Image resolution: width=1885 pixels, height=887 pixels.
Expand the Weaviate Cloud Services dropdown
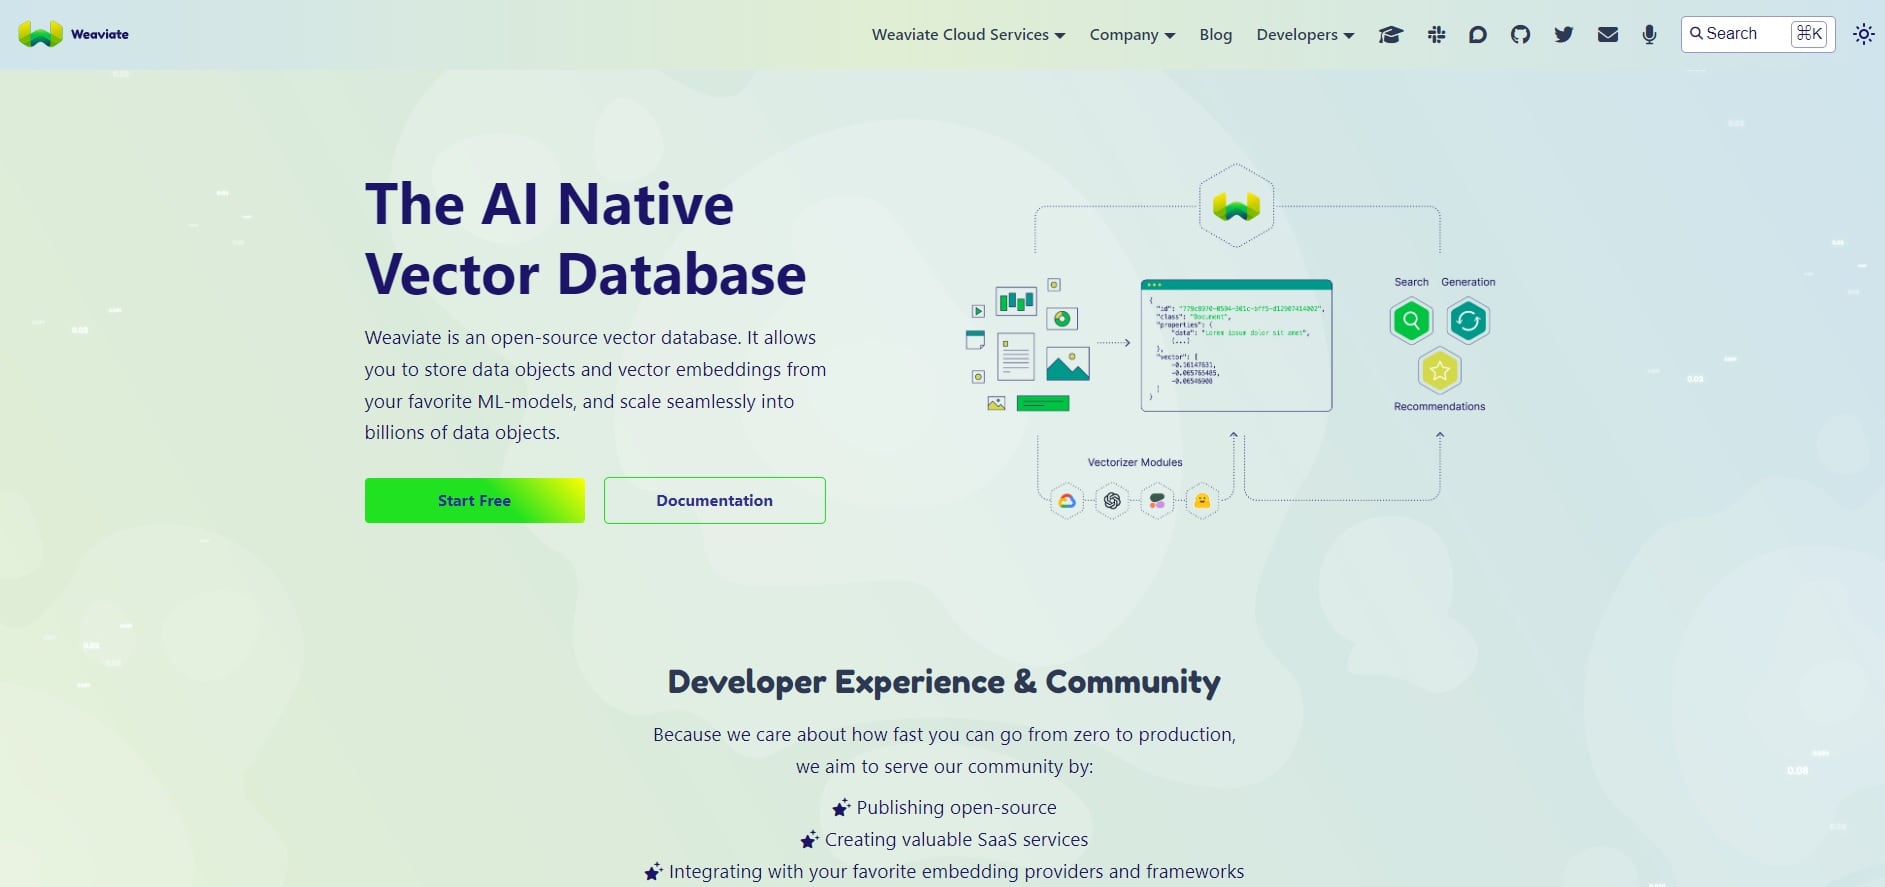(x=968, y=35)
